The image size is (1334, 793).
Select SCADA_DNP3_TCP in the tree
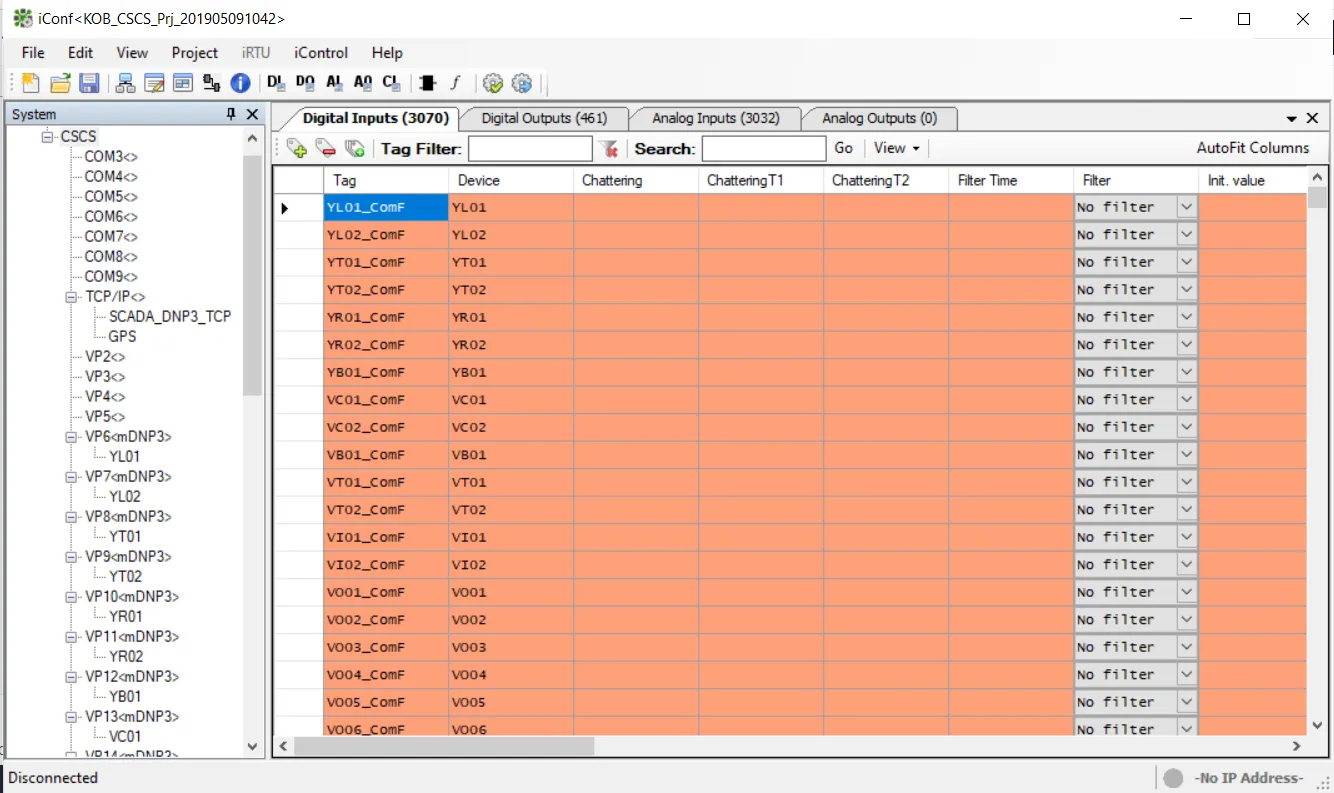tap(170, 316)
